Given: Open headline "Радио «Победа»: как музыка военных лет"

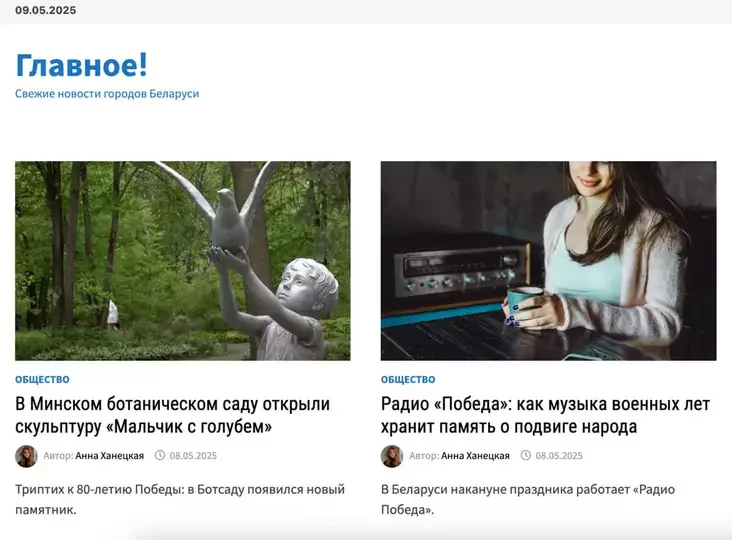Looking at the screenshot, I should 545,415.
